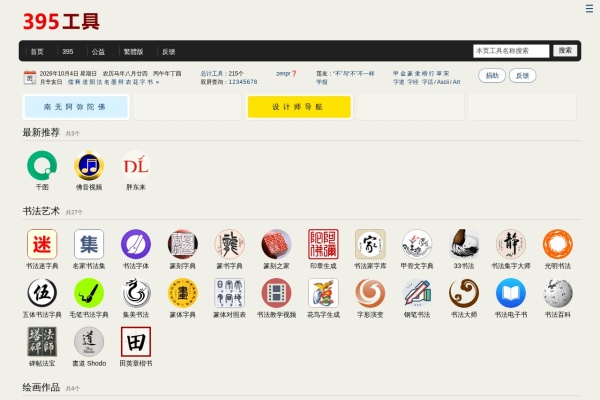Open the 篆刻之家 seal icon
This screenshot has width=600, height=400.
[x=276, y=244]
